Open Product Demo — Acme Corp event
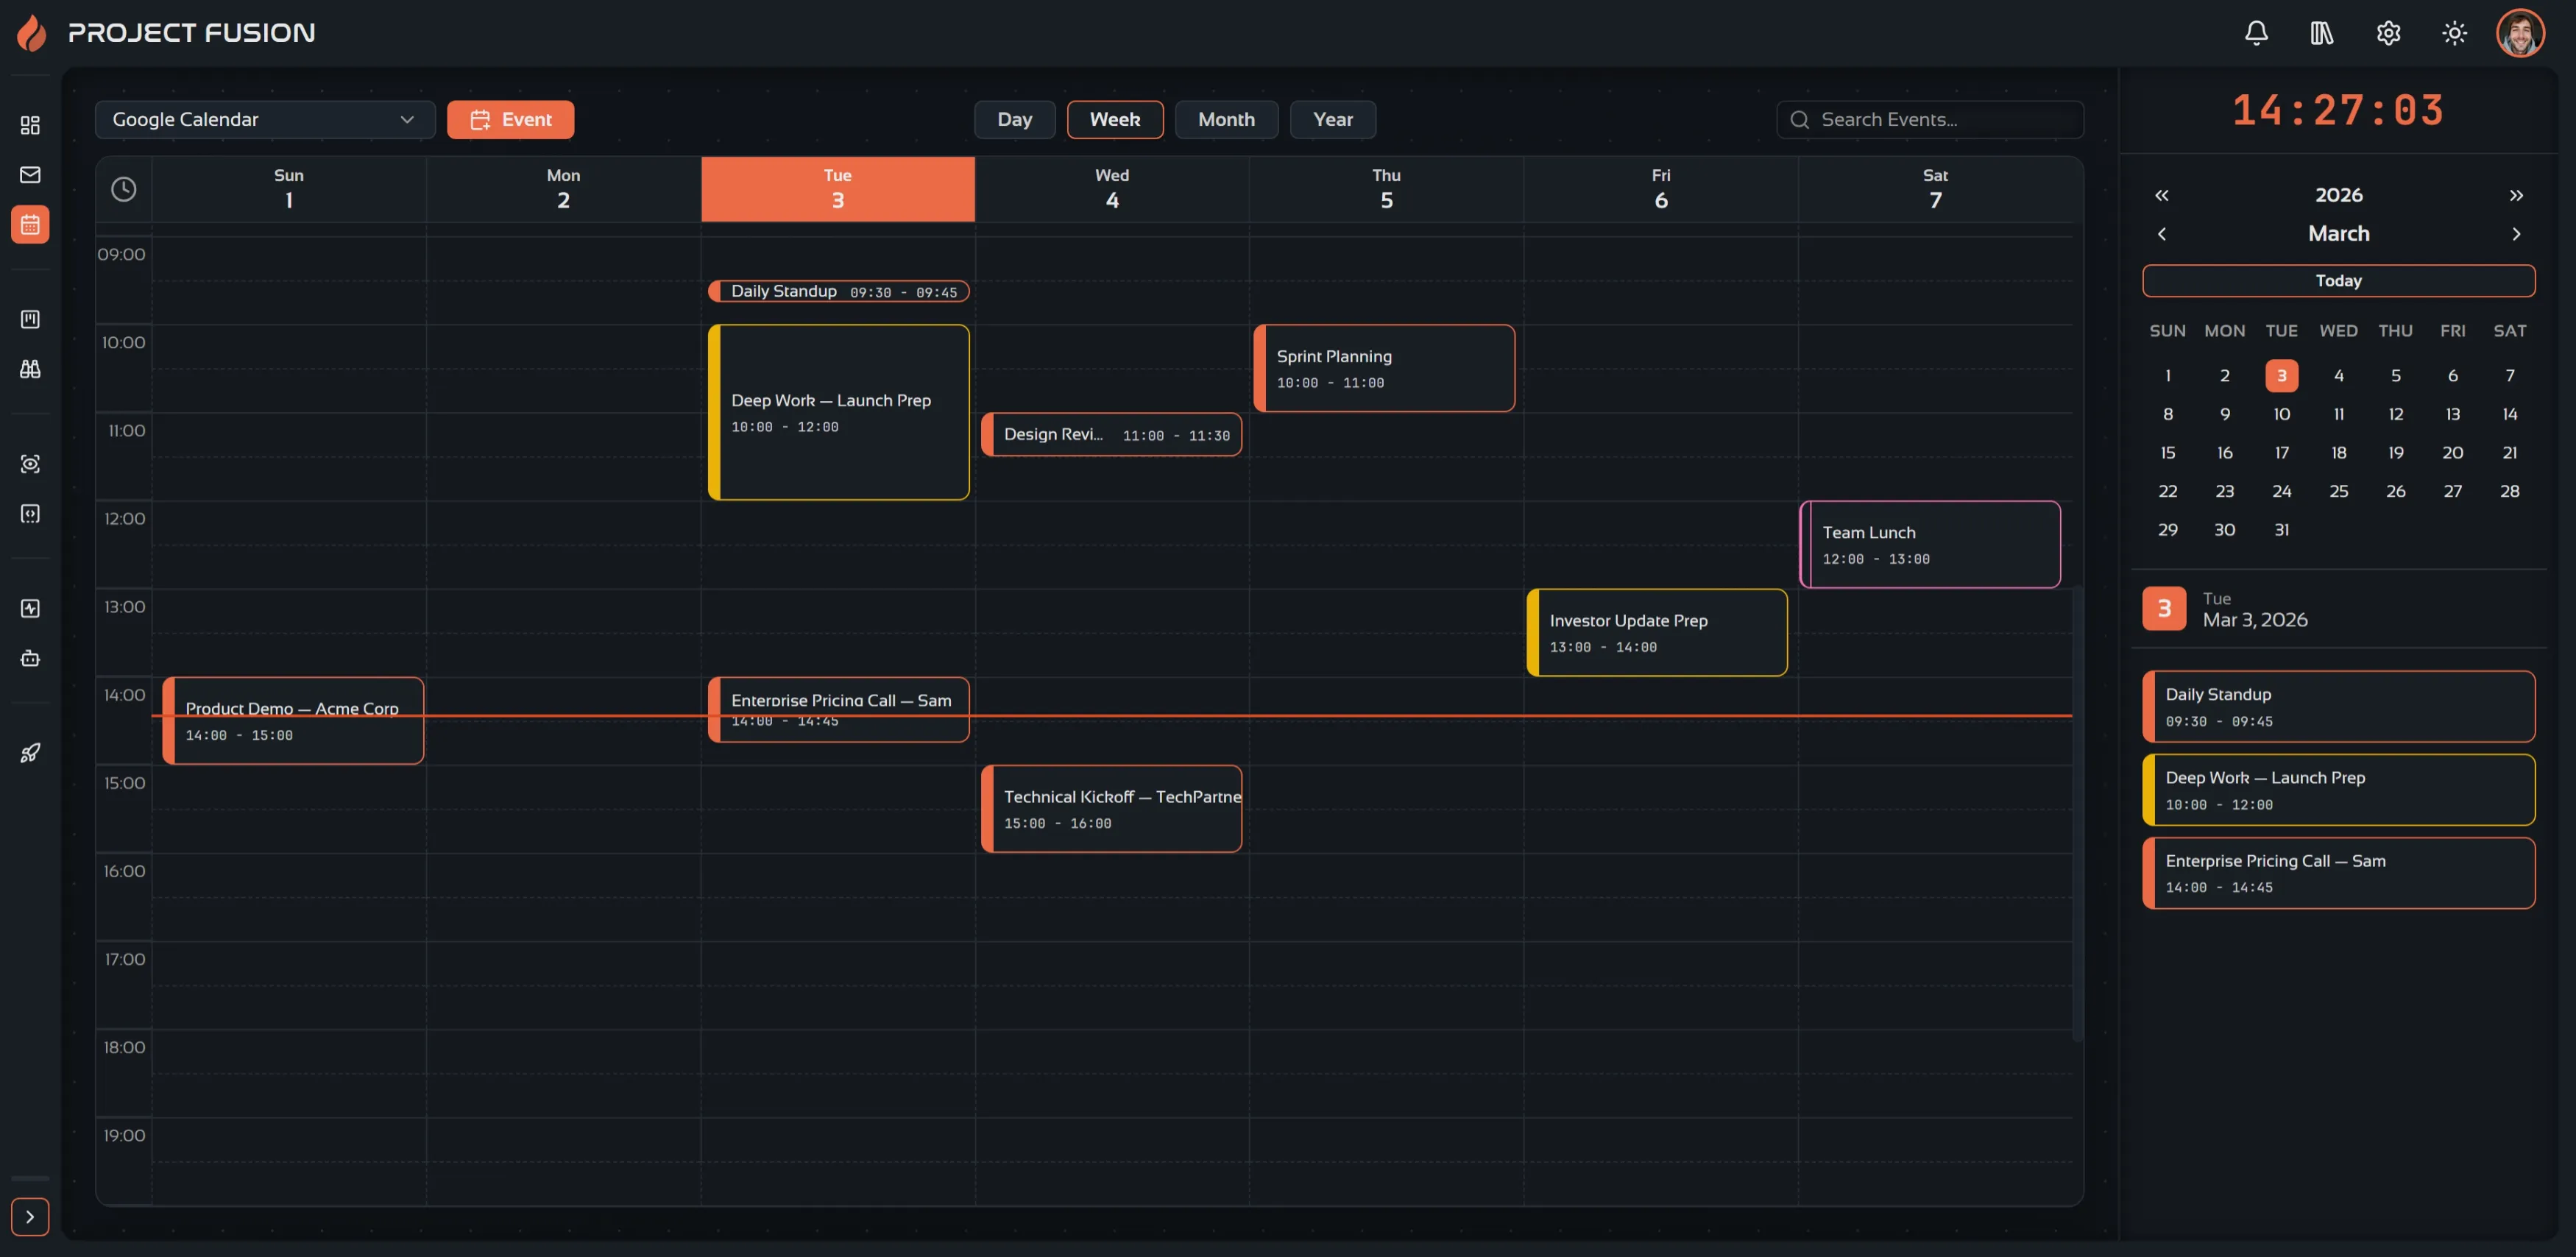Image resolution: width=2576 pixels, height=1257 pixels. point(293,721)
